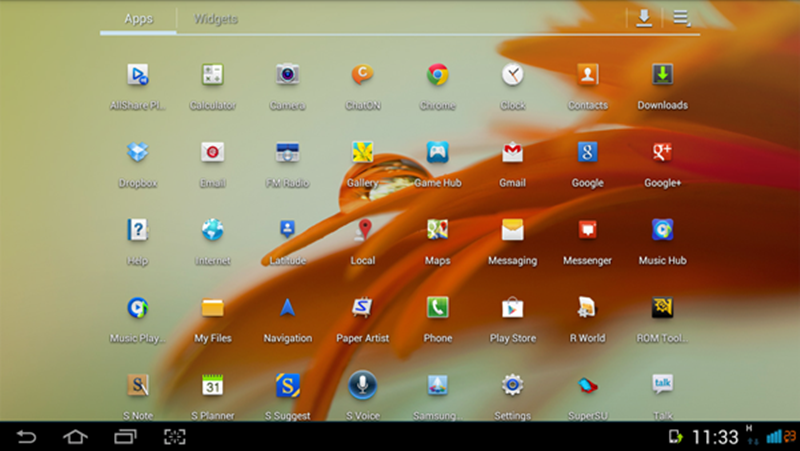
Task: Tap the SD card notification icon
Action: point(676,437)
